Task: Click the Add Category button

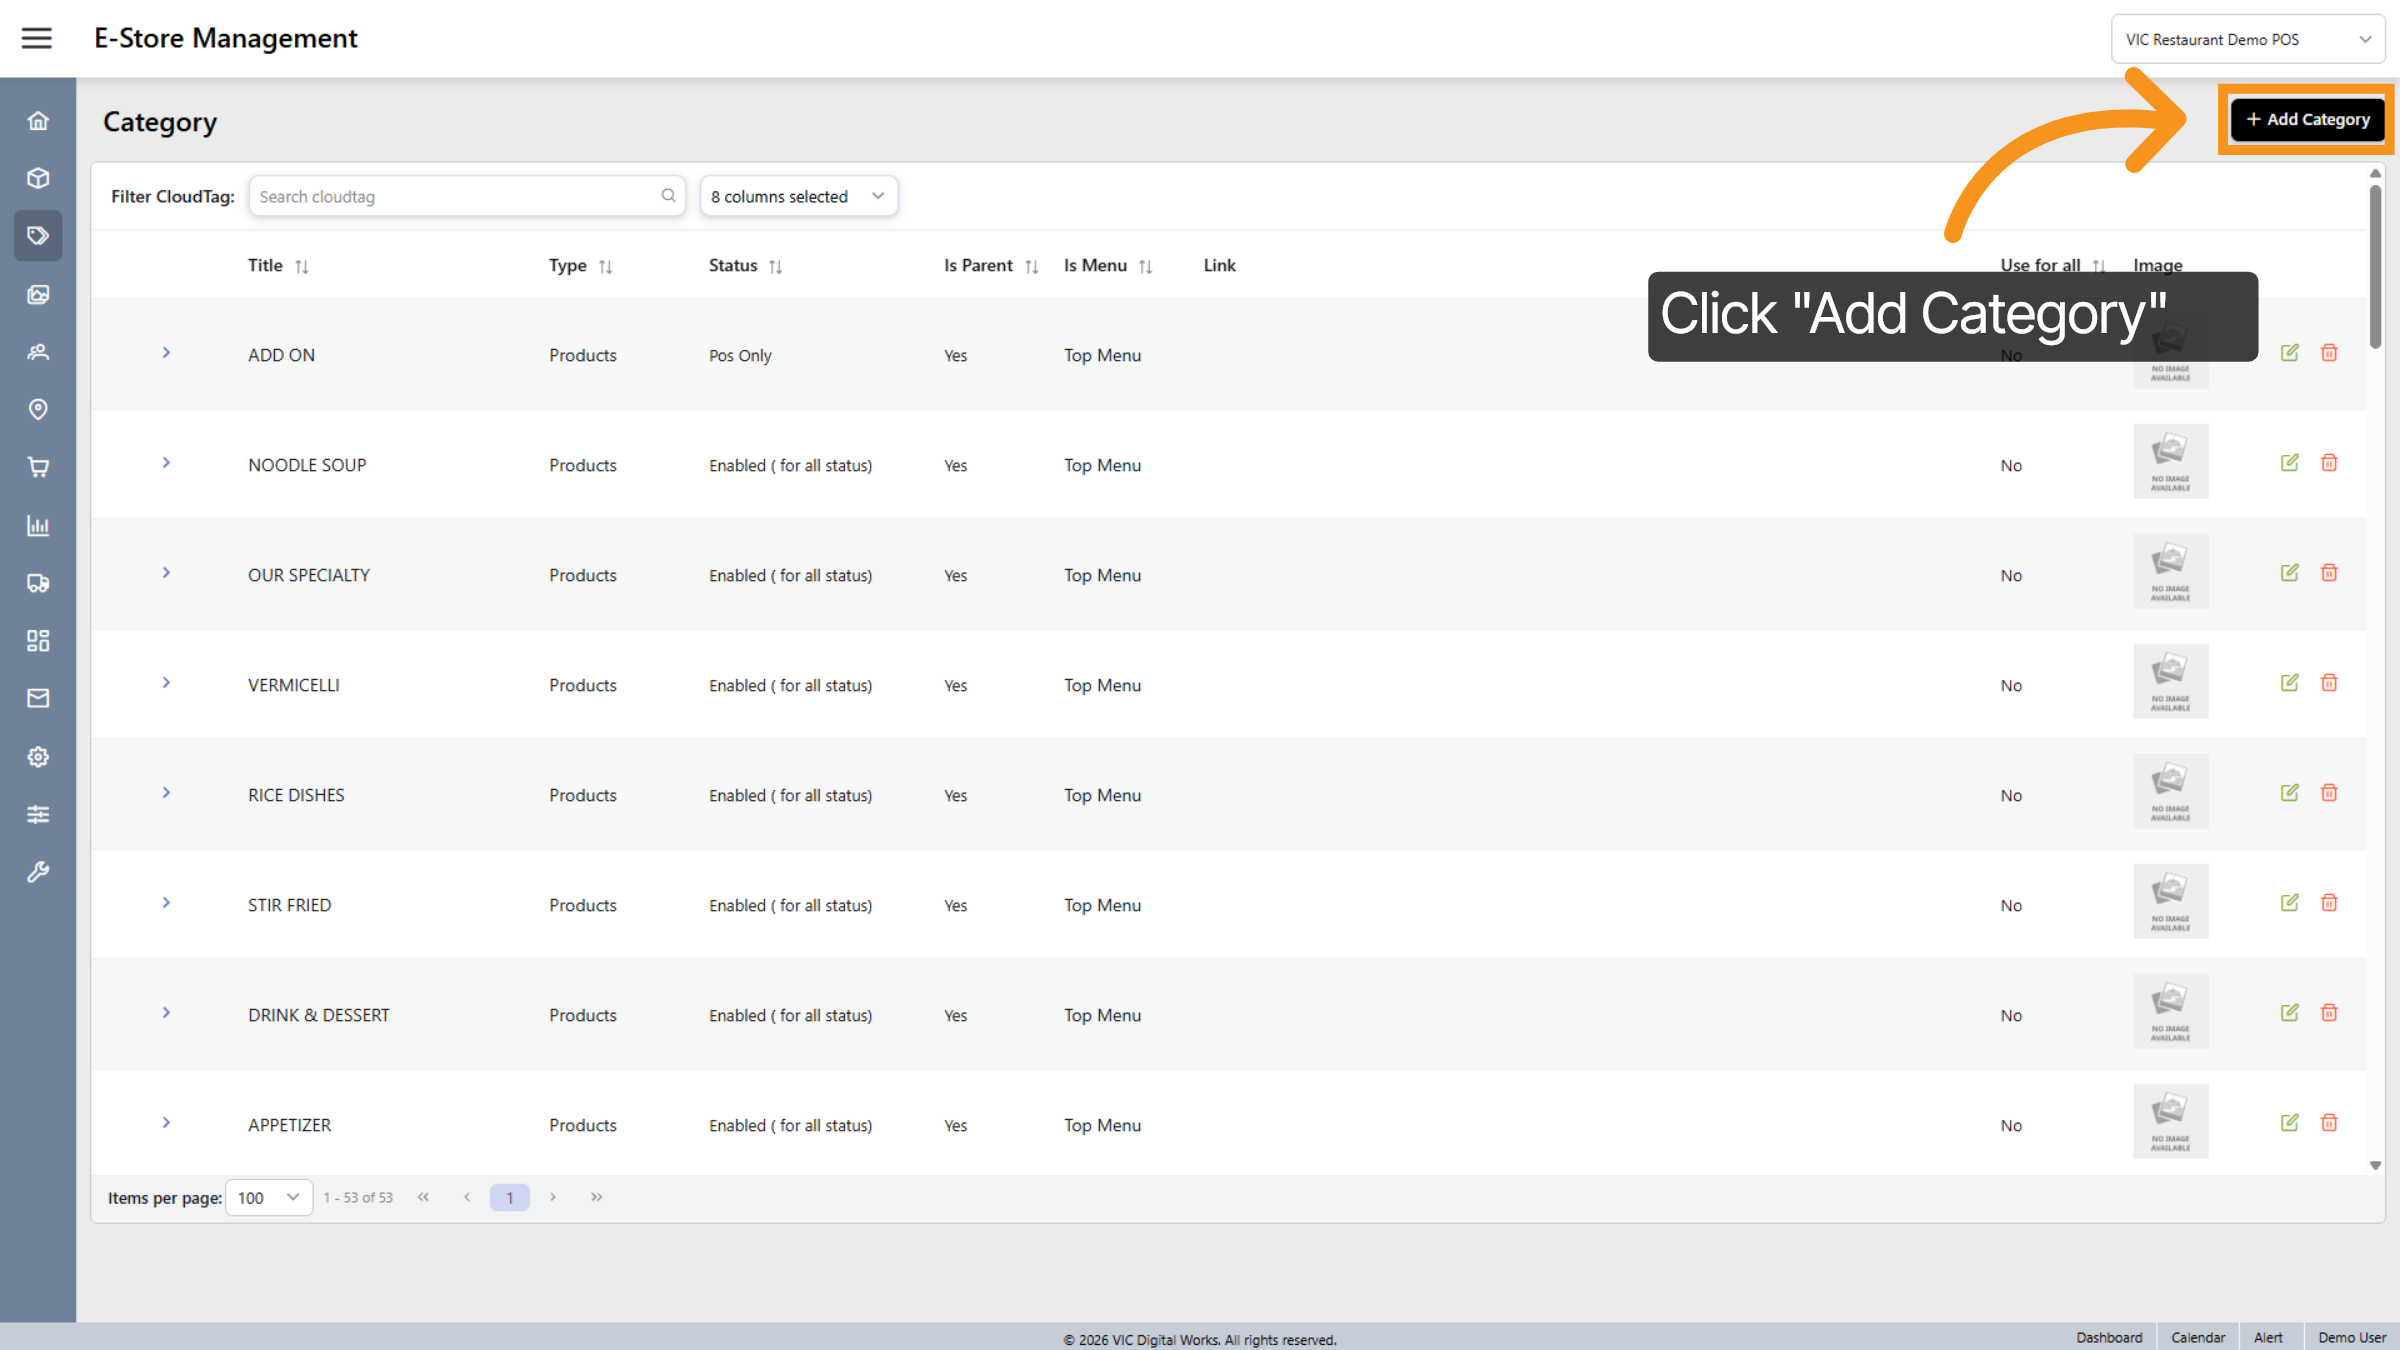Action: [2306, 119]
